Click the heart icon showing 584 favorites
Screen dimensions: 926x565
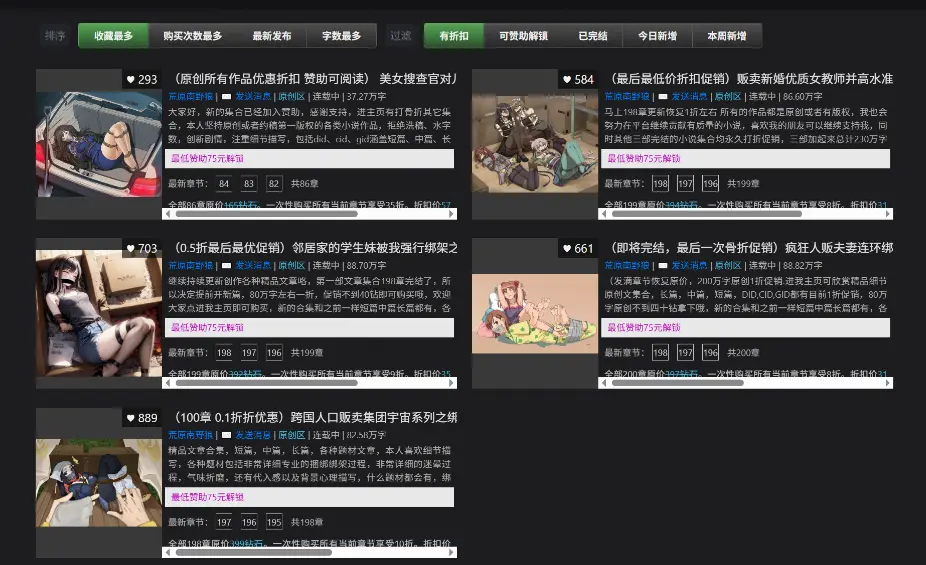pyautogui.click(x=567, y=80)
